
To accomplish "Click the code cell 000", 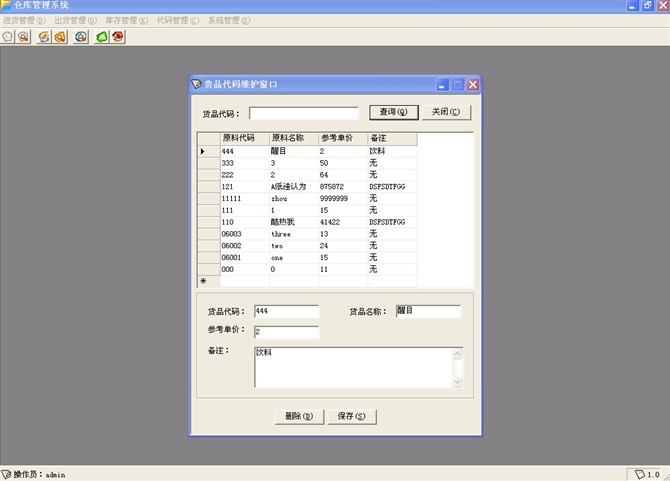I will click(x=245, y=270).
